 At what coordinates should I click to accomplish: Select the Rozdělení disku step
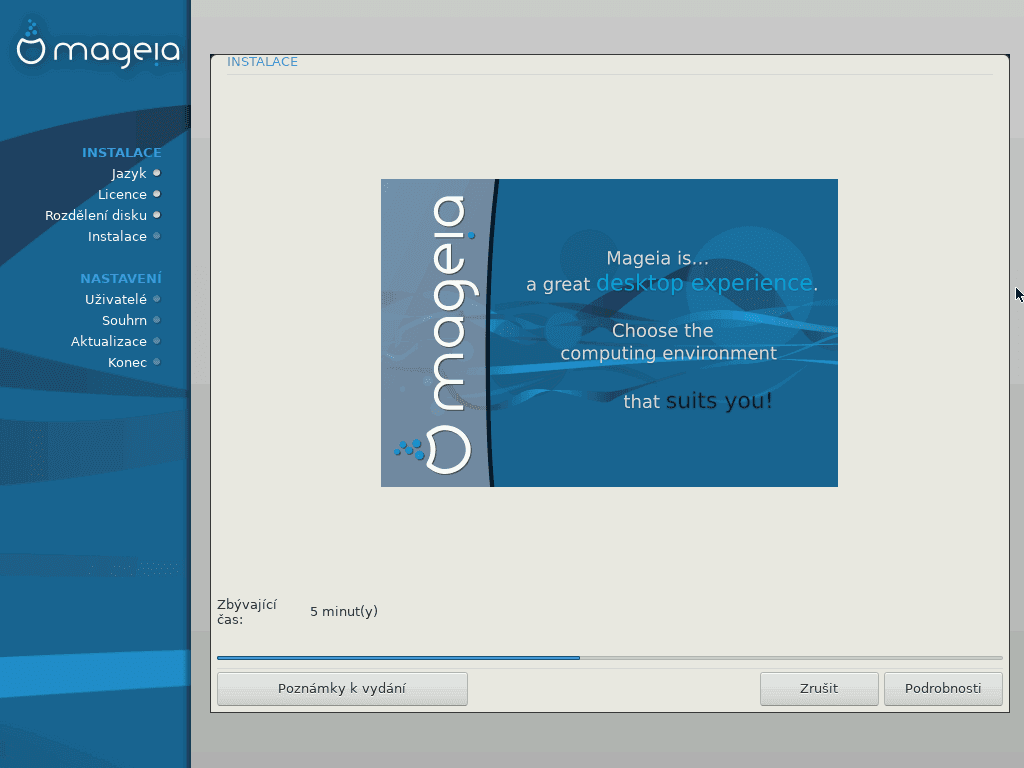[x=96, y=216]
